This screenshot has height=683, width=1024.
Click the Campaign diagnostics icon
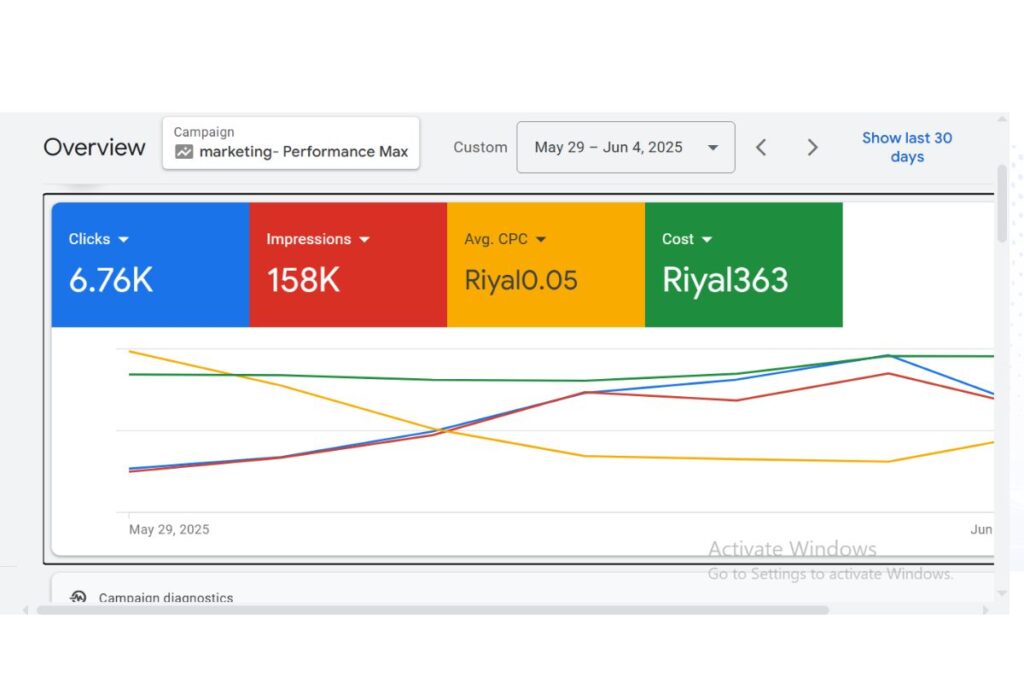pos(78,597)
